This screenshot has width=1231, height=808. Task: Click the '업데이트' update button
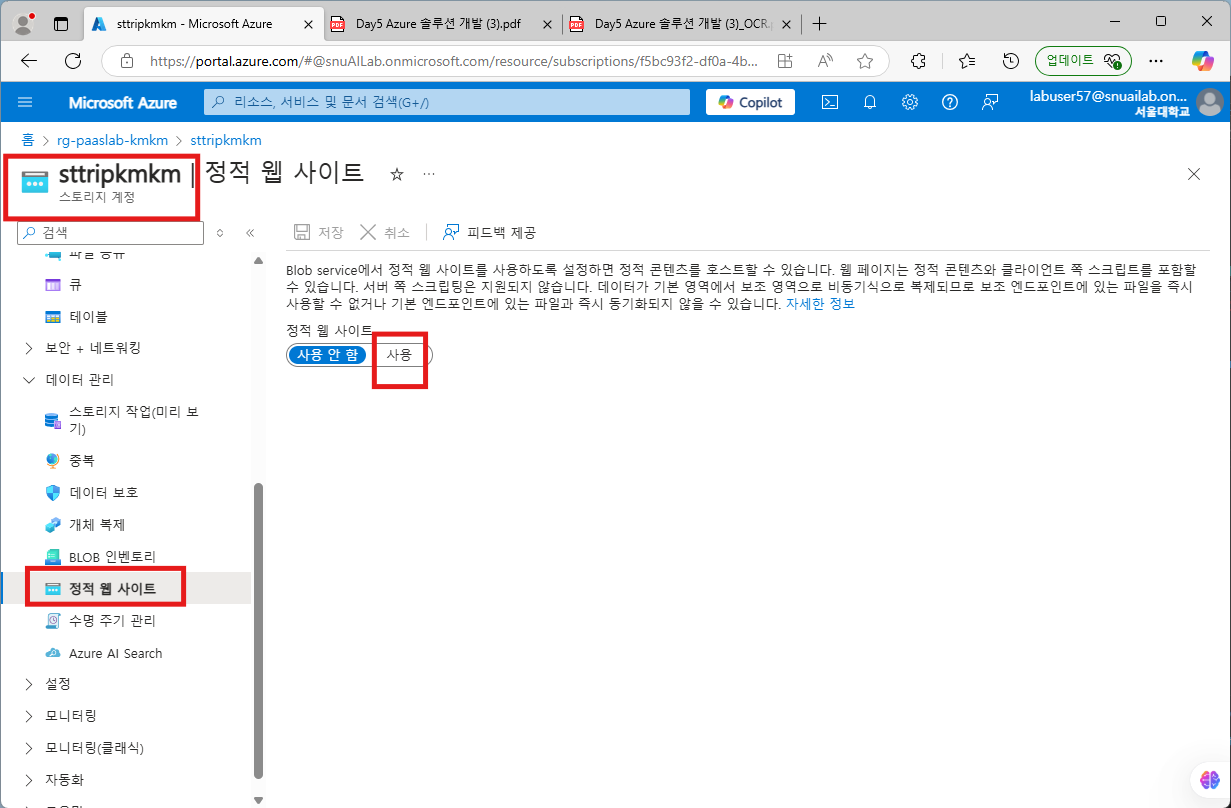pos(1083,61)
